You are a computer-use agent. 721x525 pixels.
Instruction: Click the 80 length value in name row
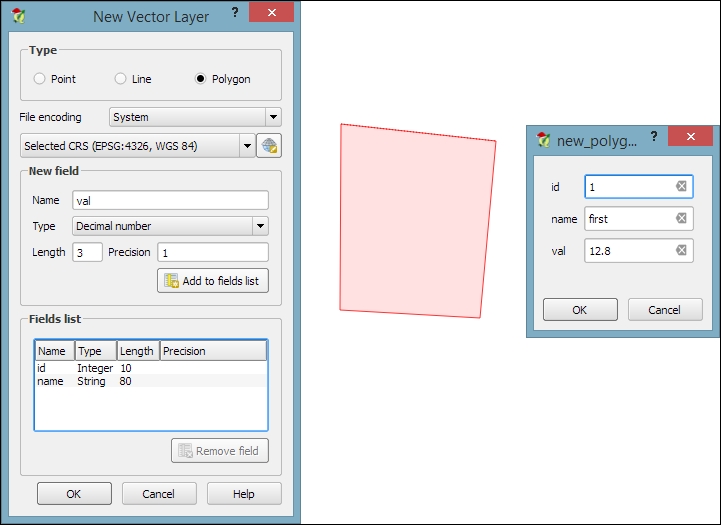click(125, 381)
